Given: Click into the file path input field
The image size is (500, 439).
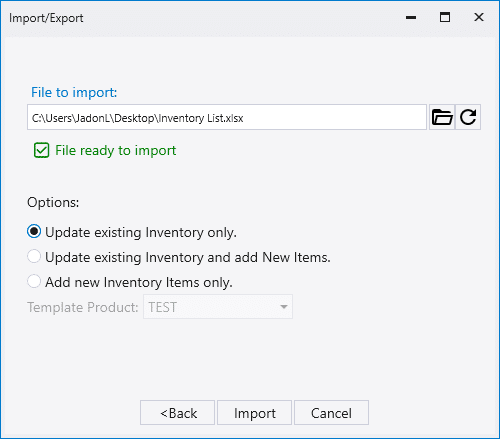Looking at the screenshot, I should pyautogui.click(x=227, y=117).
